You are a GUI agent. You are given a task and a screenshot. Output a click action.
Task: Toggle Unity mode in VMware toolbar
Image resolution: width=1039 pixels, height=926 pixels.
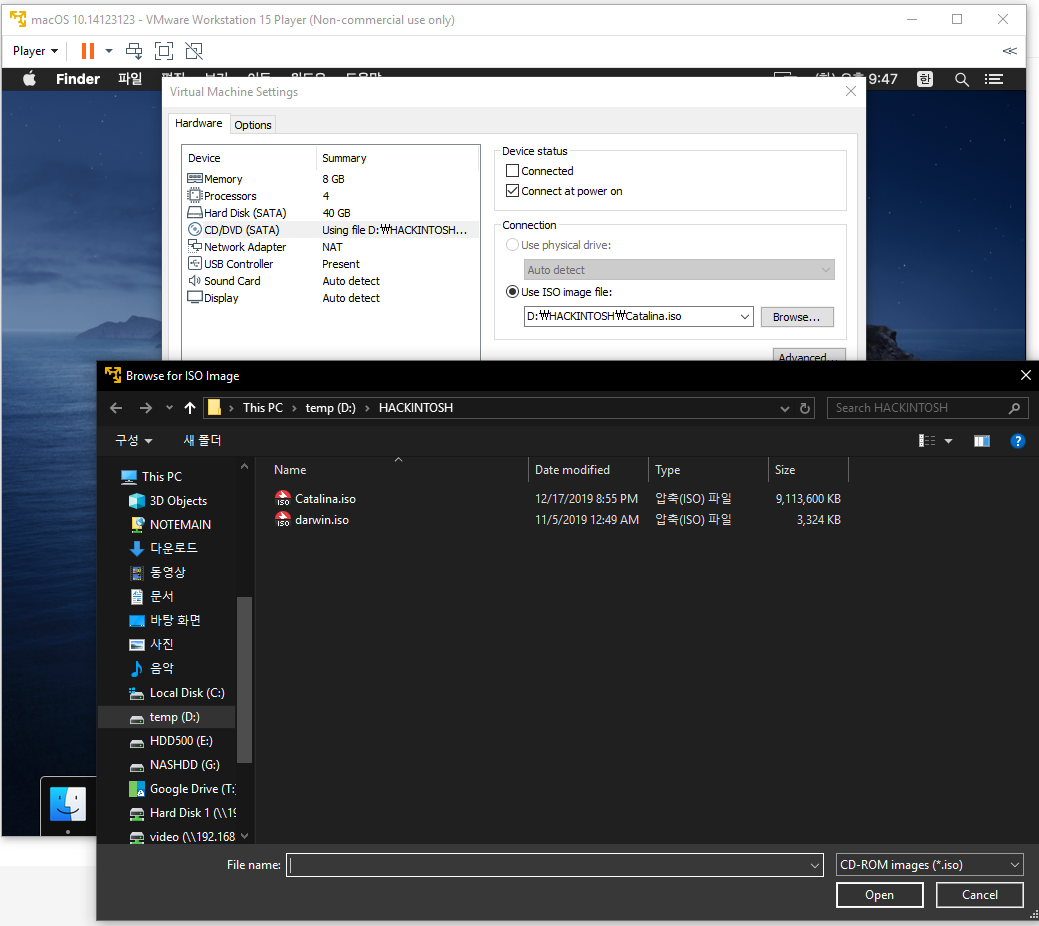(193, 51)
